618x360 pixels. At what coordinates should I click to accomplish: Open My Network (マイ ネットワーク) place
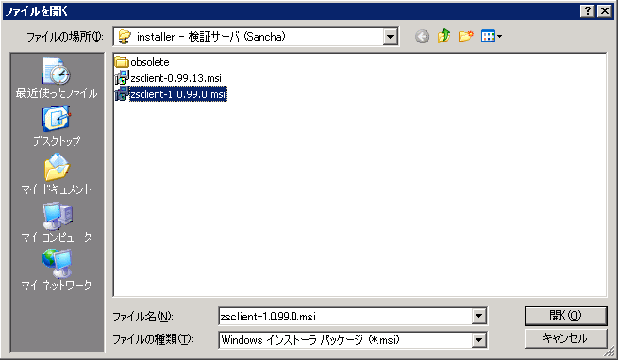point(57,270)
